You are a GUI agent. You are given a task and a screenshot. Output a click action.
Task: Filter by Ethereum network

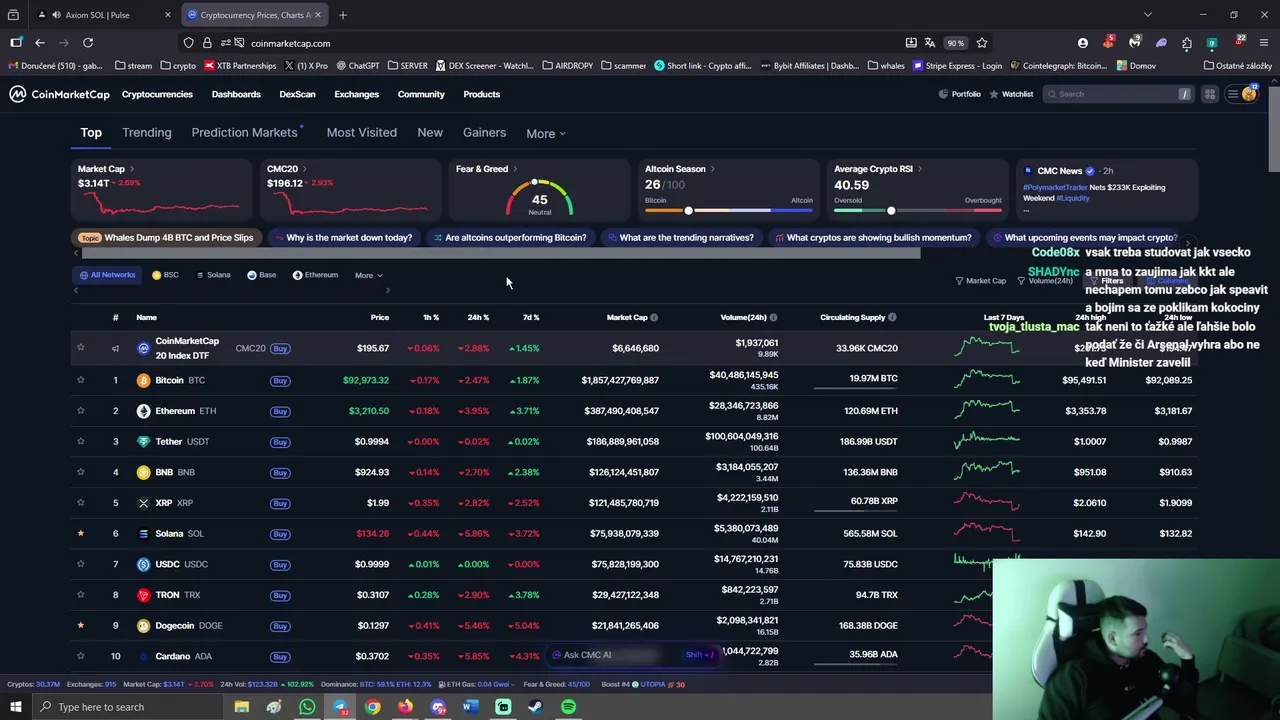[x=315, y=275]
